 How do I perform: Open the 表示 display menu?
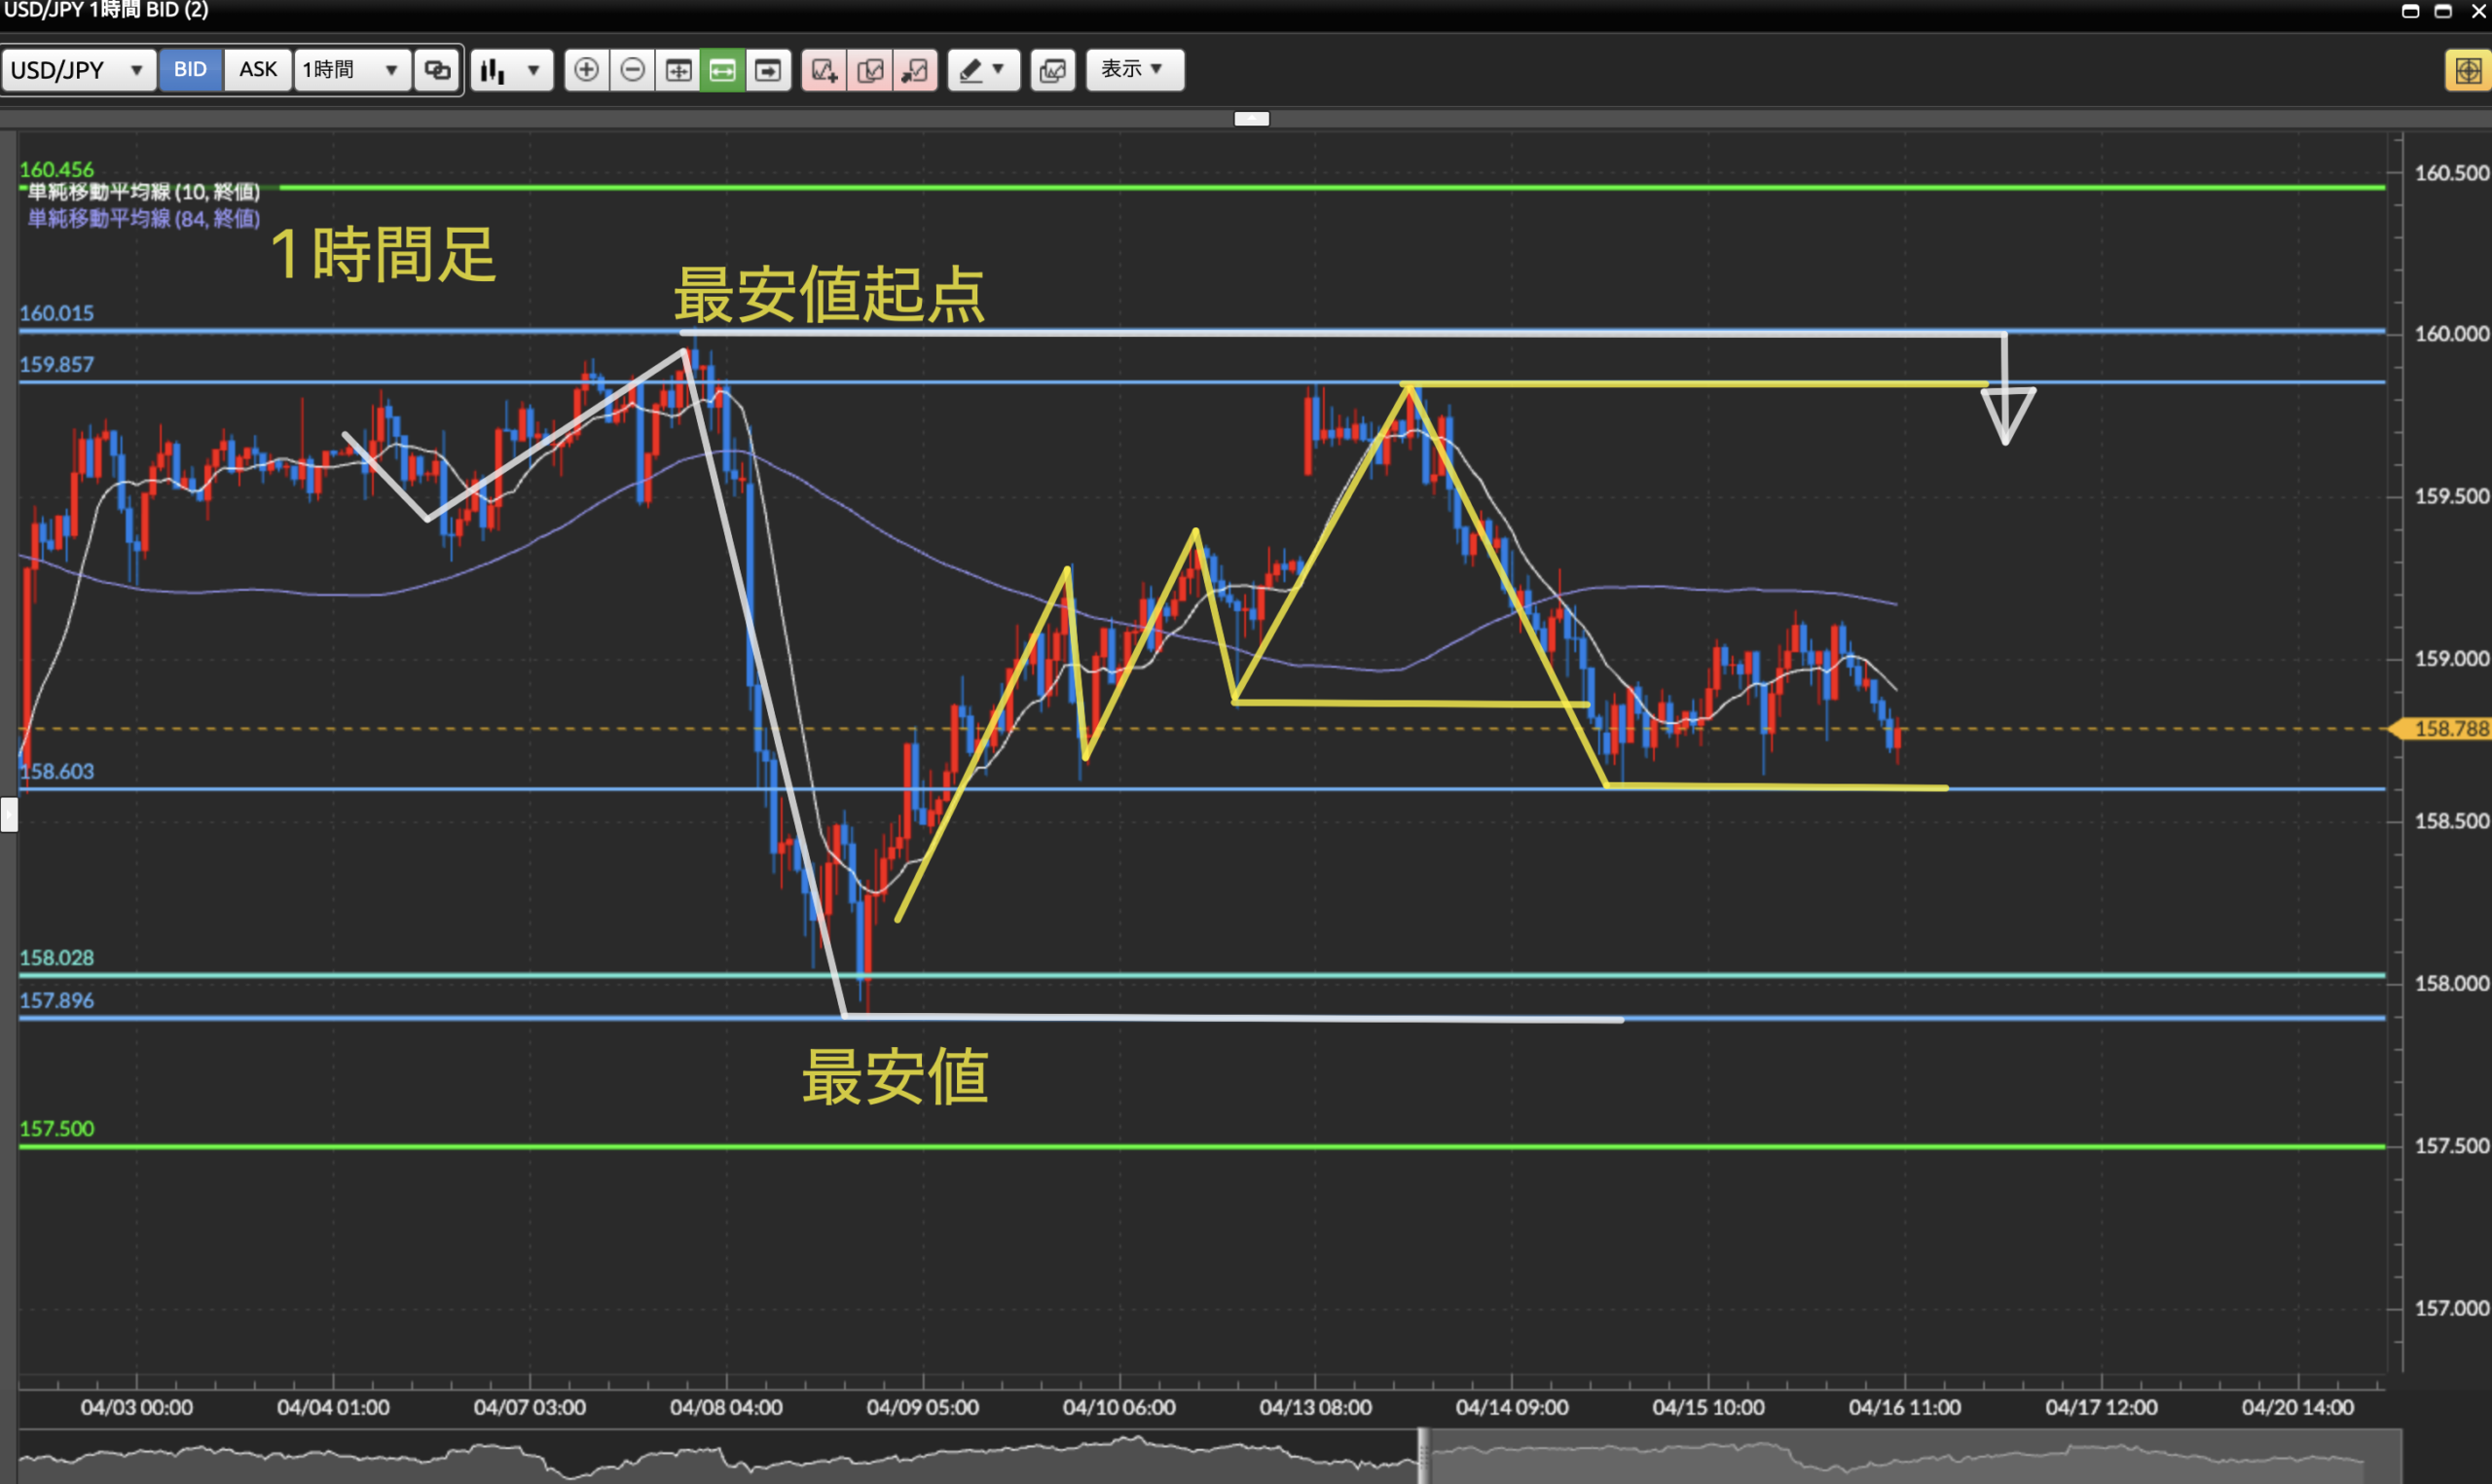(1134, 70)
